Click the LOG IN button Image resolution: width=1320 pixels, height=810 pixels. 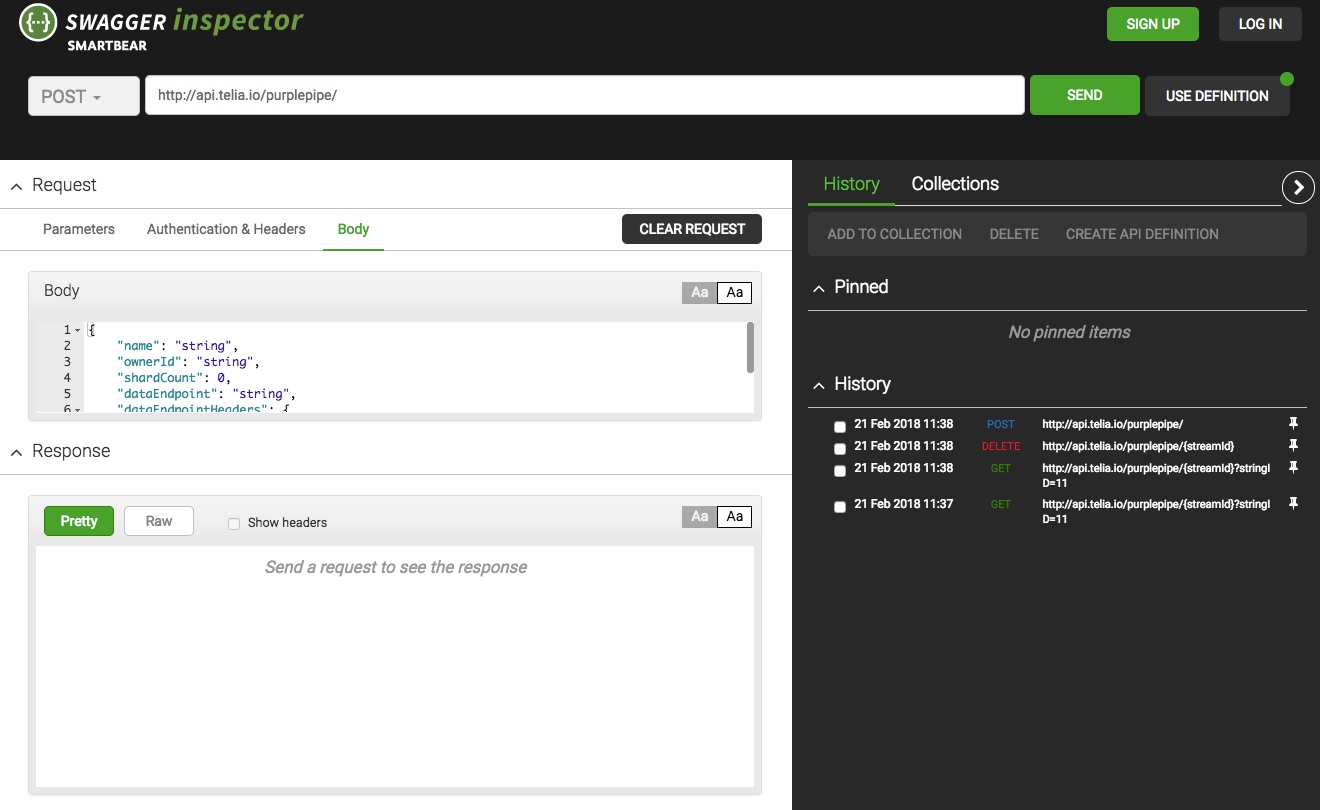1260,24
